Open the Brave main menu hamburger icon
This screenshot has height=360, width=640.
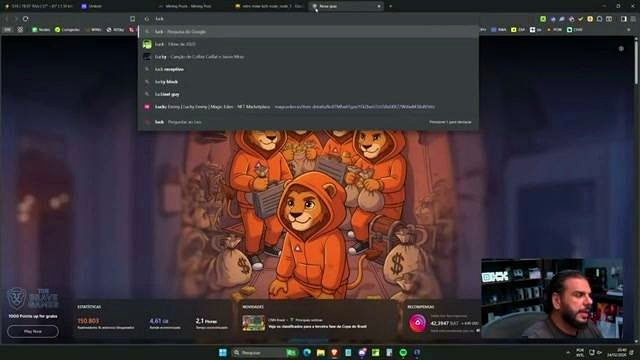(633, 19)
